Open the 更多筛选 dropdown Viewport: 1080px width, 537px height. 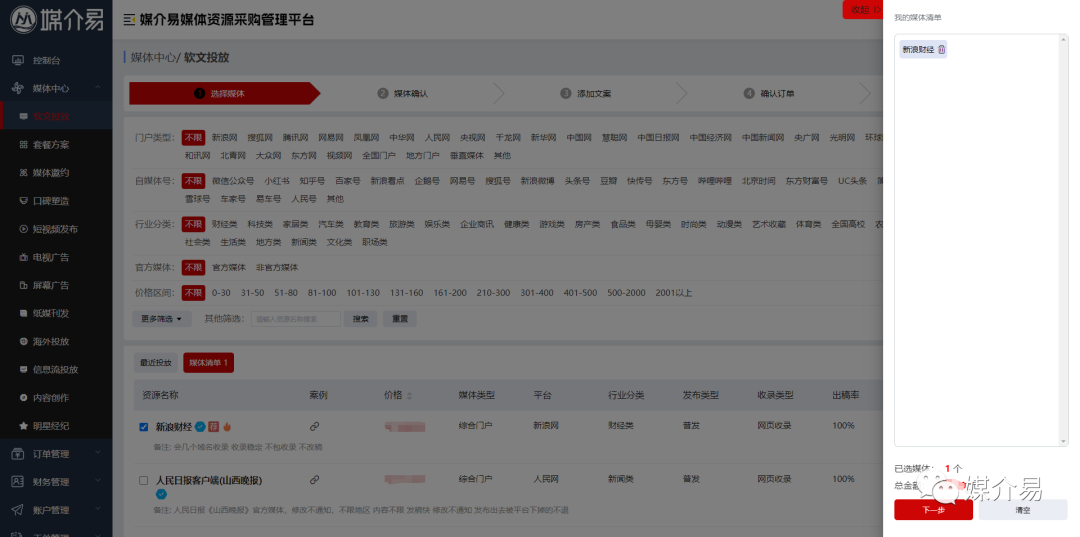tap(162, 319)
